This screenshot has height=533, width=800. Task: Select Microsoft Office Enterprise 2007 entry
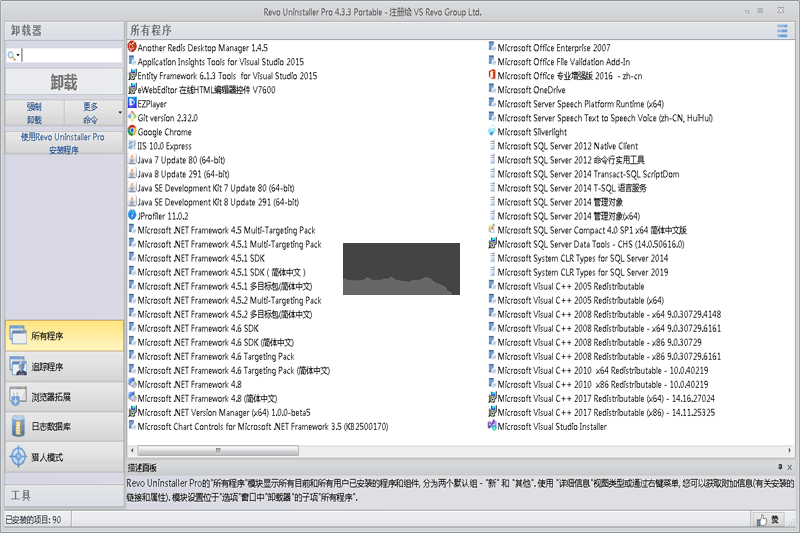tap(554, 47)
